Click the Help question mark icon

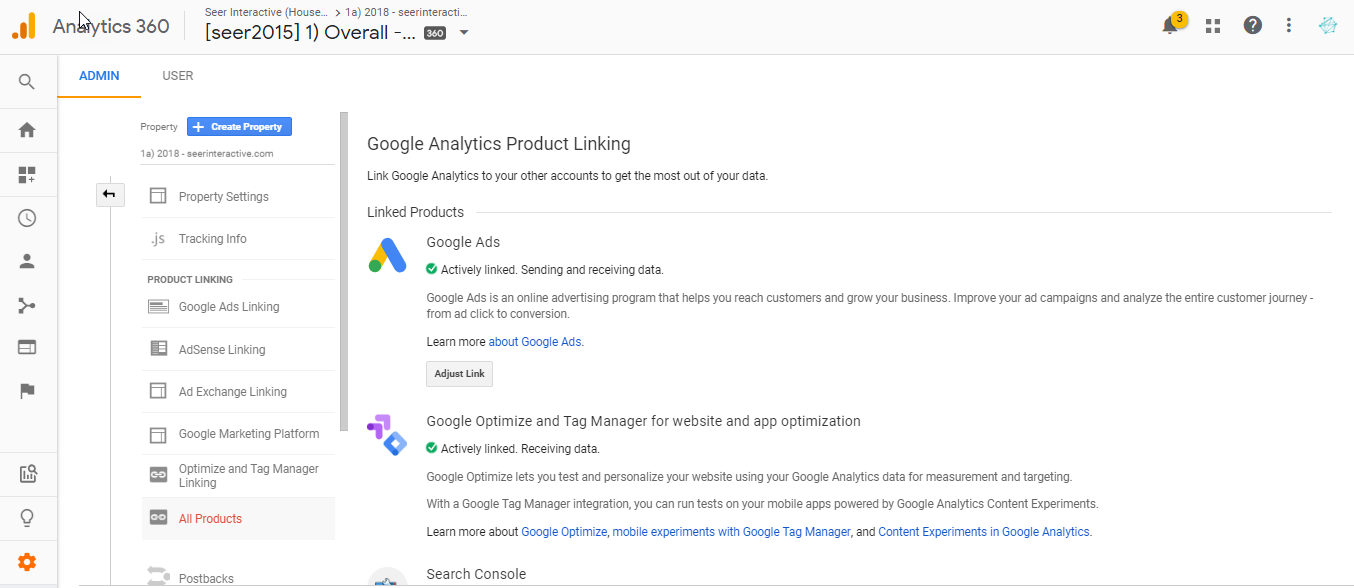(1252, 26)
